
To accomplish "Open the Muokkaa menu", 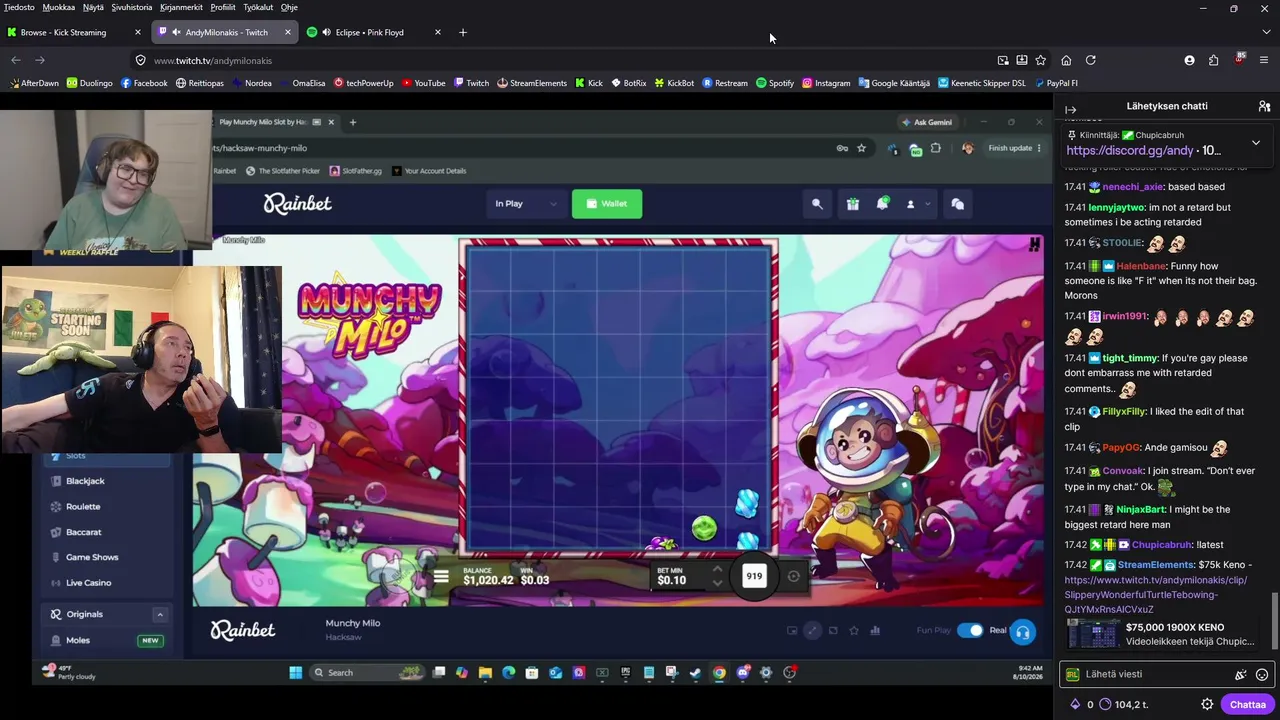I will 58,7.
